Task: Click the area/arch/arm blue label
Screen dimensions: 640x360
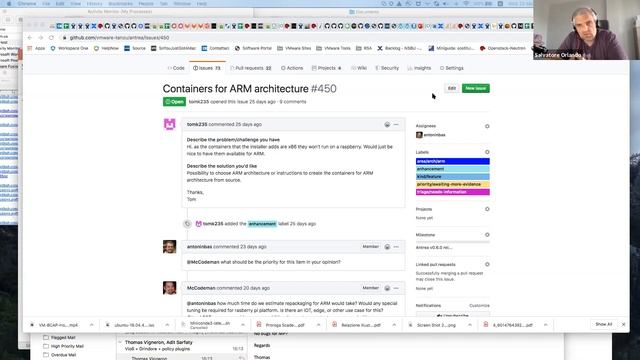Action: (453, 161)
